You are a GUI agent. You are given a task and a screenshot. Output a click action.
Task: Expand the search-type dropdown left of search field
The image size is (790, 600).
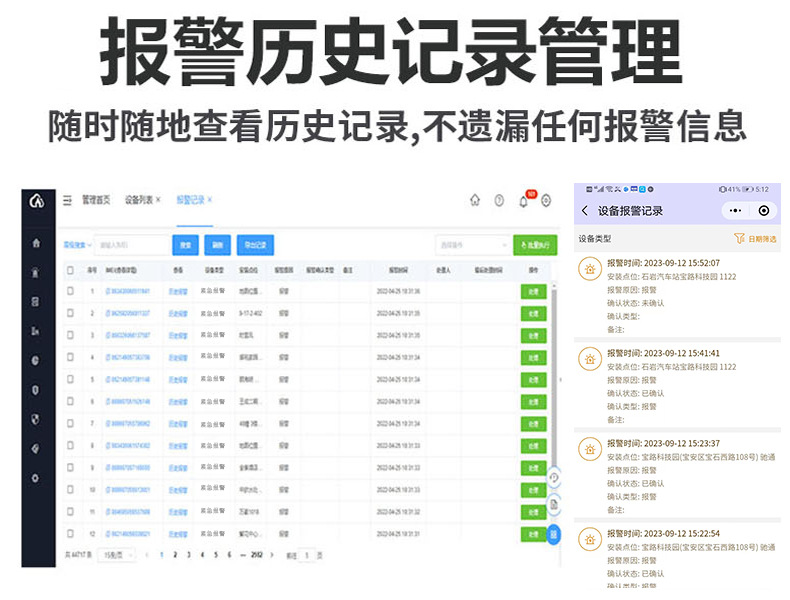77,244
